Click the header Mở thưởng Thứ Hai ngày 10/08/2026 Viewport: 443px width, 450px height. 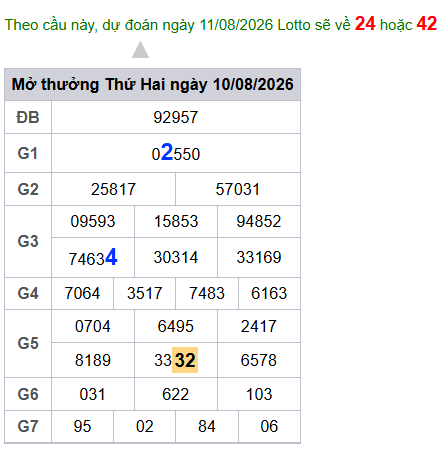click(x=153, y=84)
